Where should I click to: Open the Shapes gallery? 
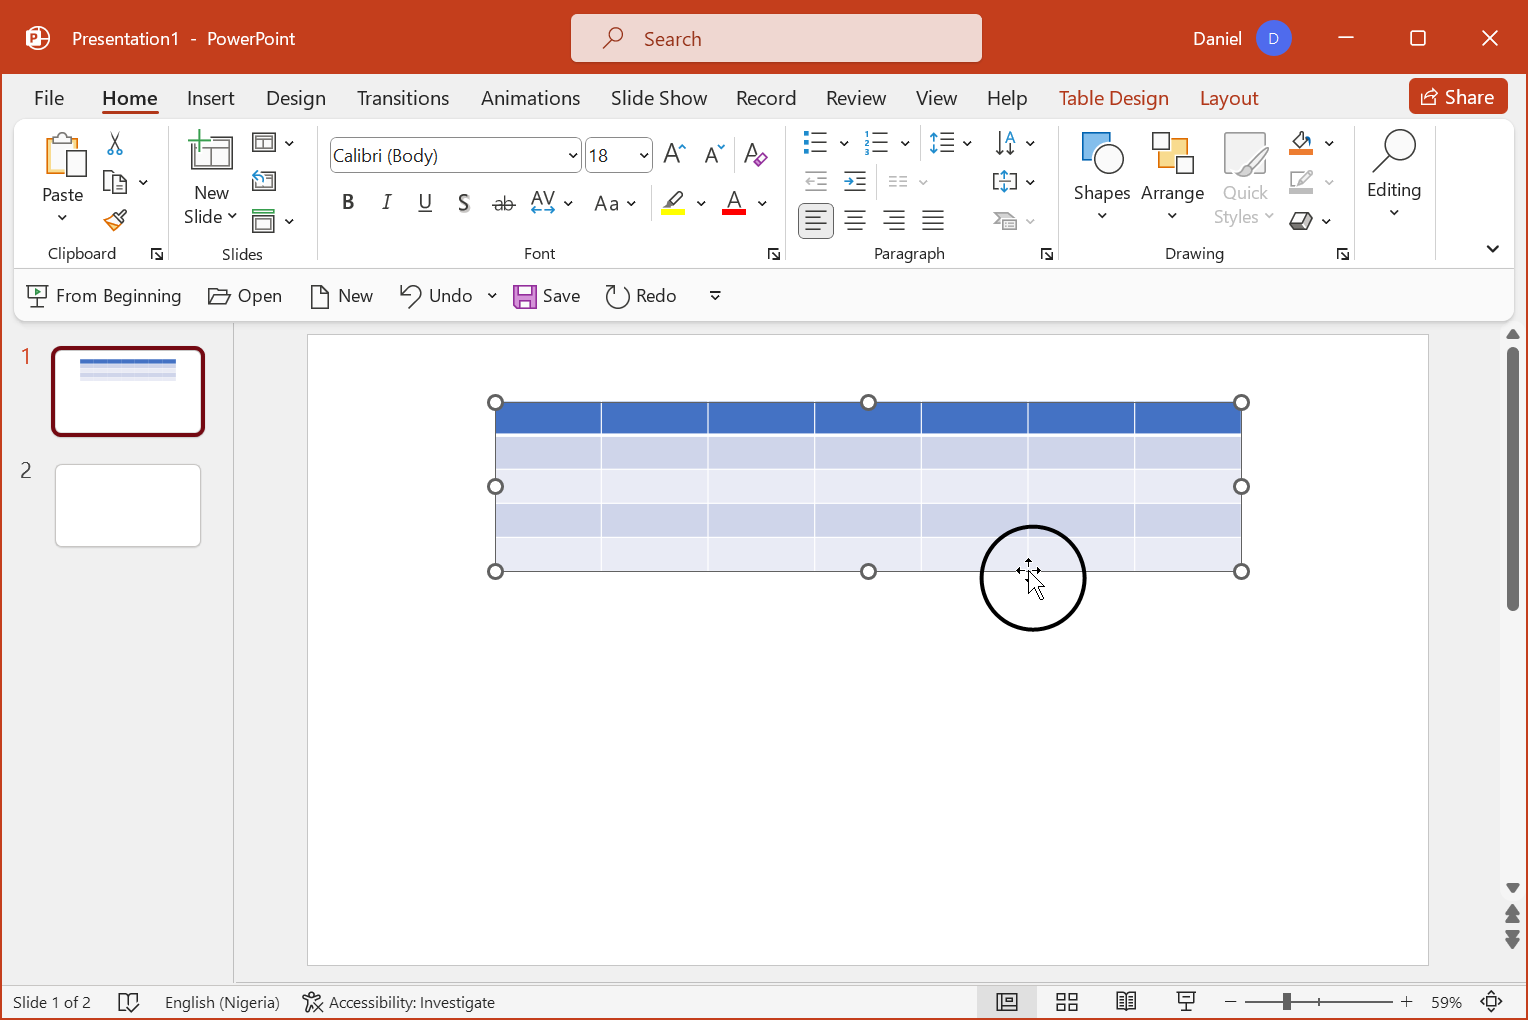(x=1101, y=176)
